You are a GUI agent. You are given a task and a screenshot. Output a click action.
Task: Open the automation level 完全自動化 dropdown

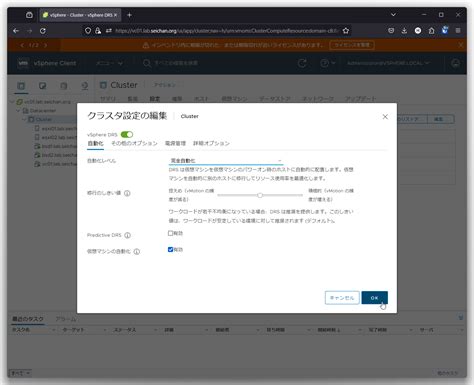click(226, 161)
